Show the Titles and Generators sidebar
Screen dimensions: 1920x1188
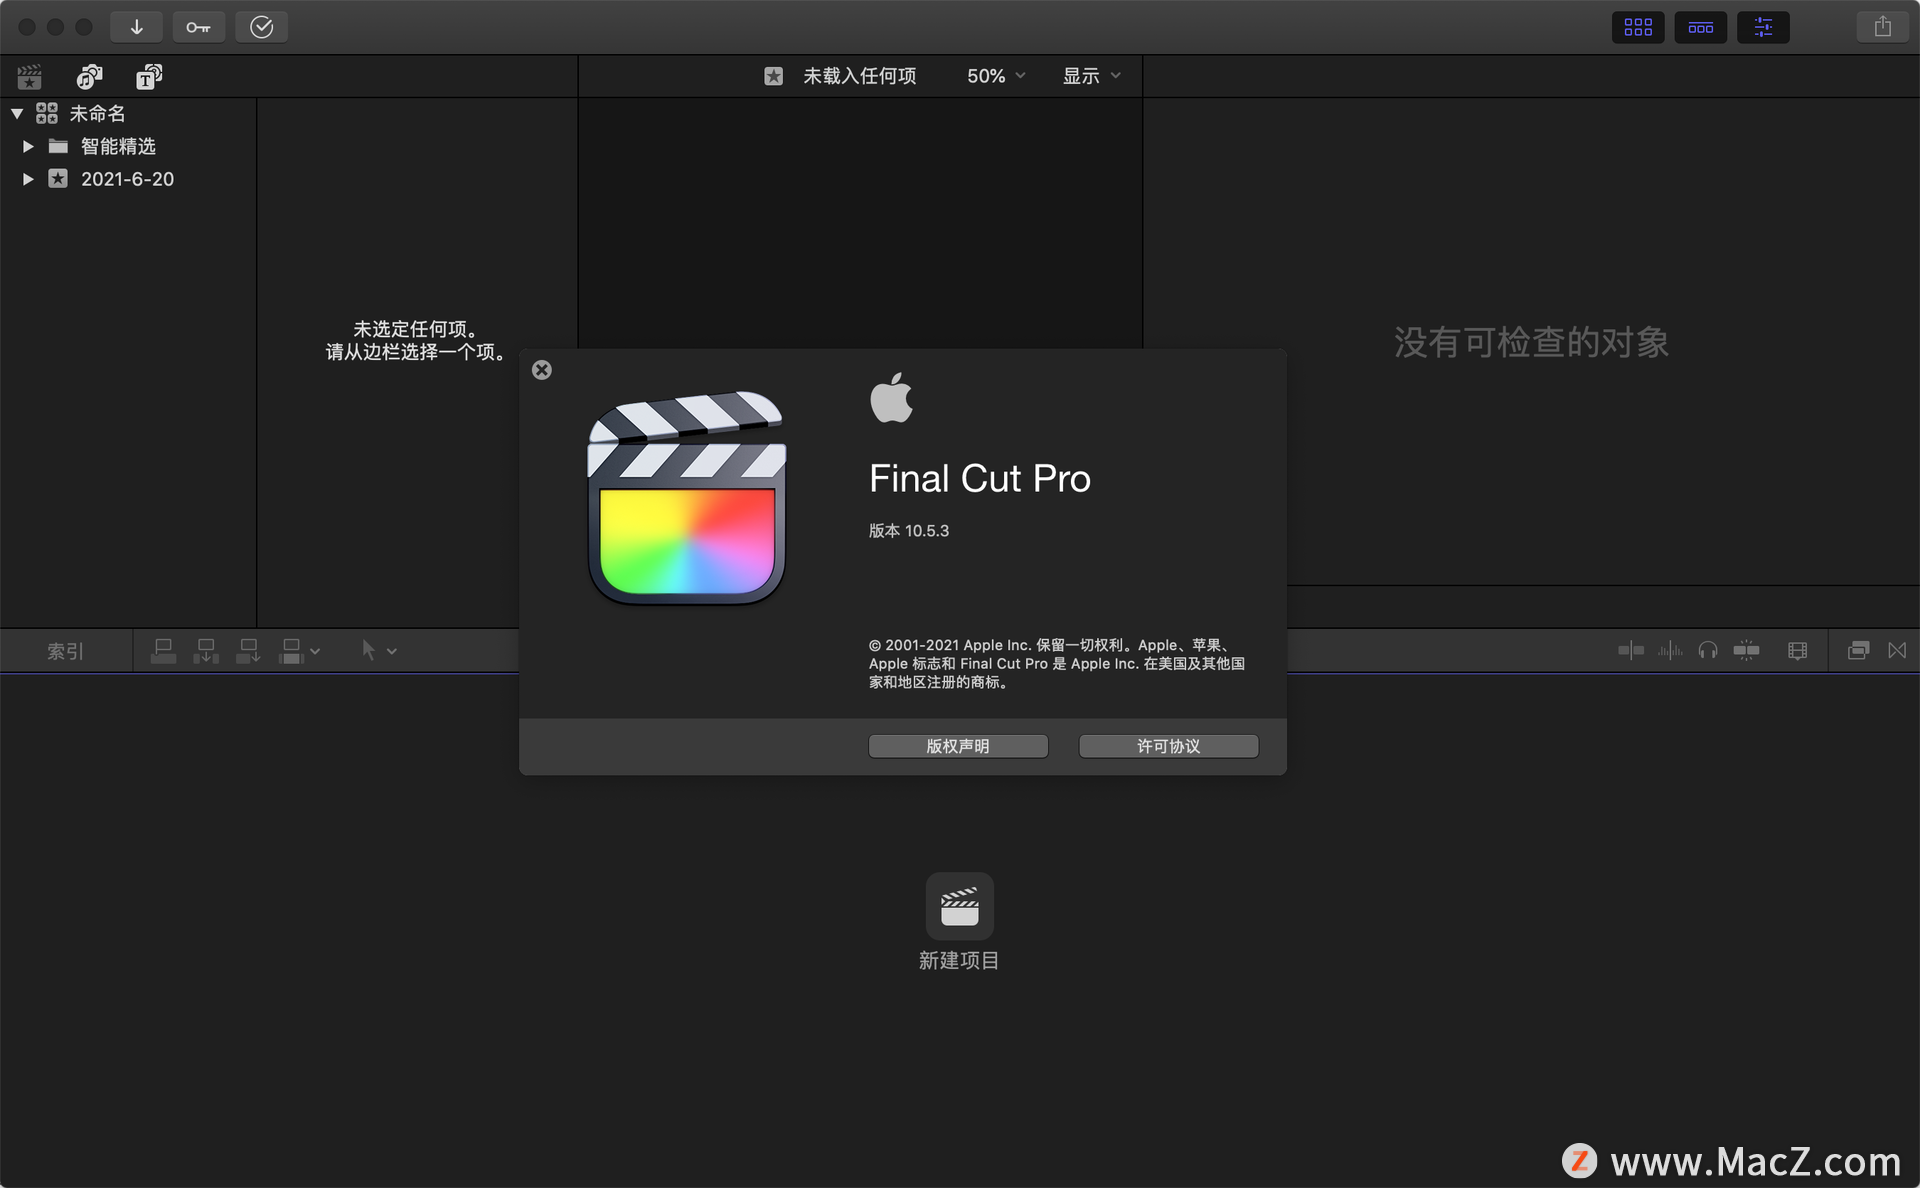pyautogui.click(x=149, y=77)
